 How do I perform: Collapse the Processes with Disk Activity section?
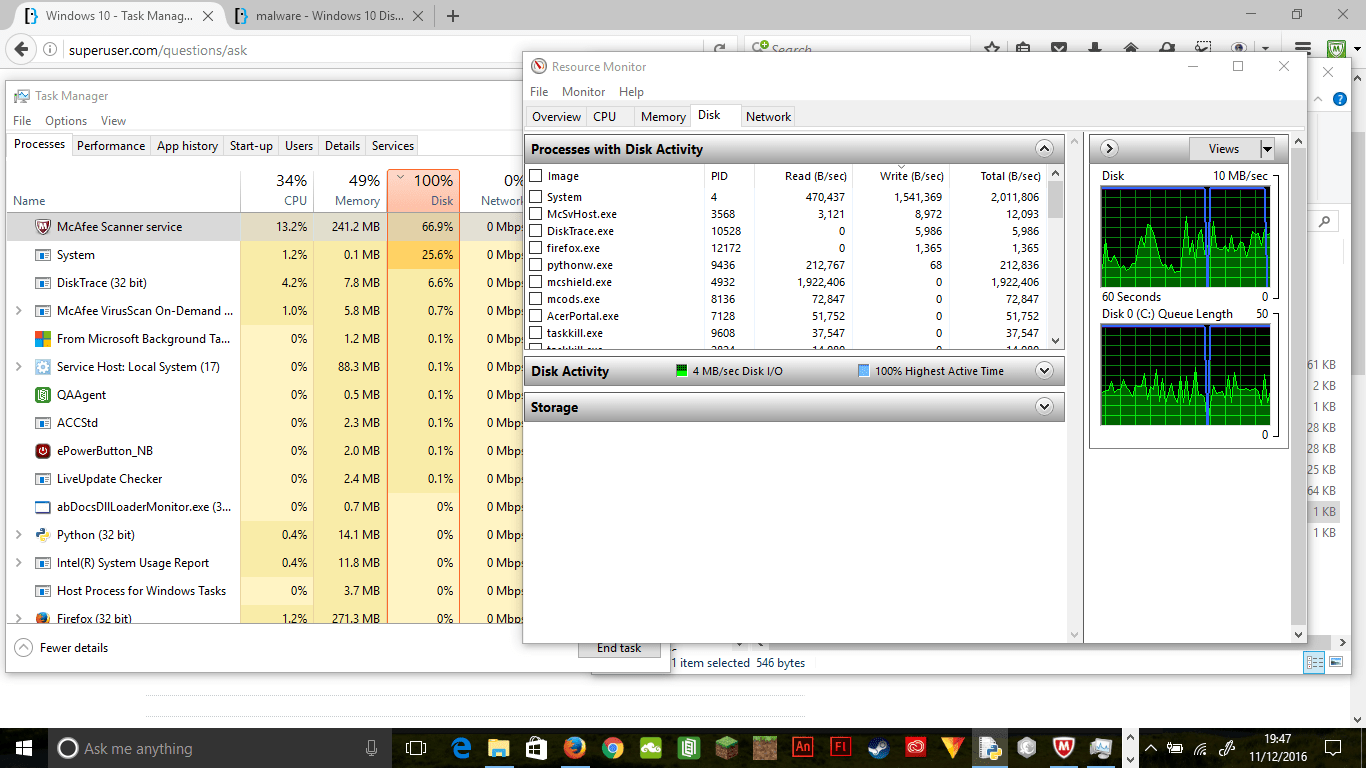(x=1044, y=148)
